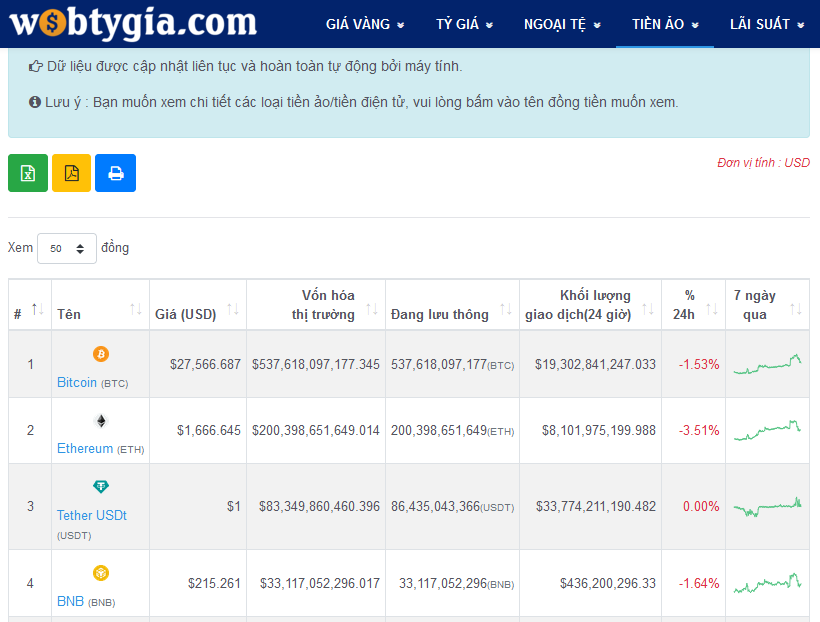Open the Tether USDt detail link

92,515
